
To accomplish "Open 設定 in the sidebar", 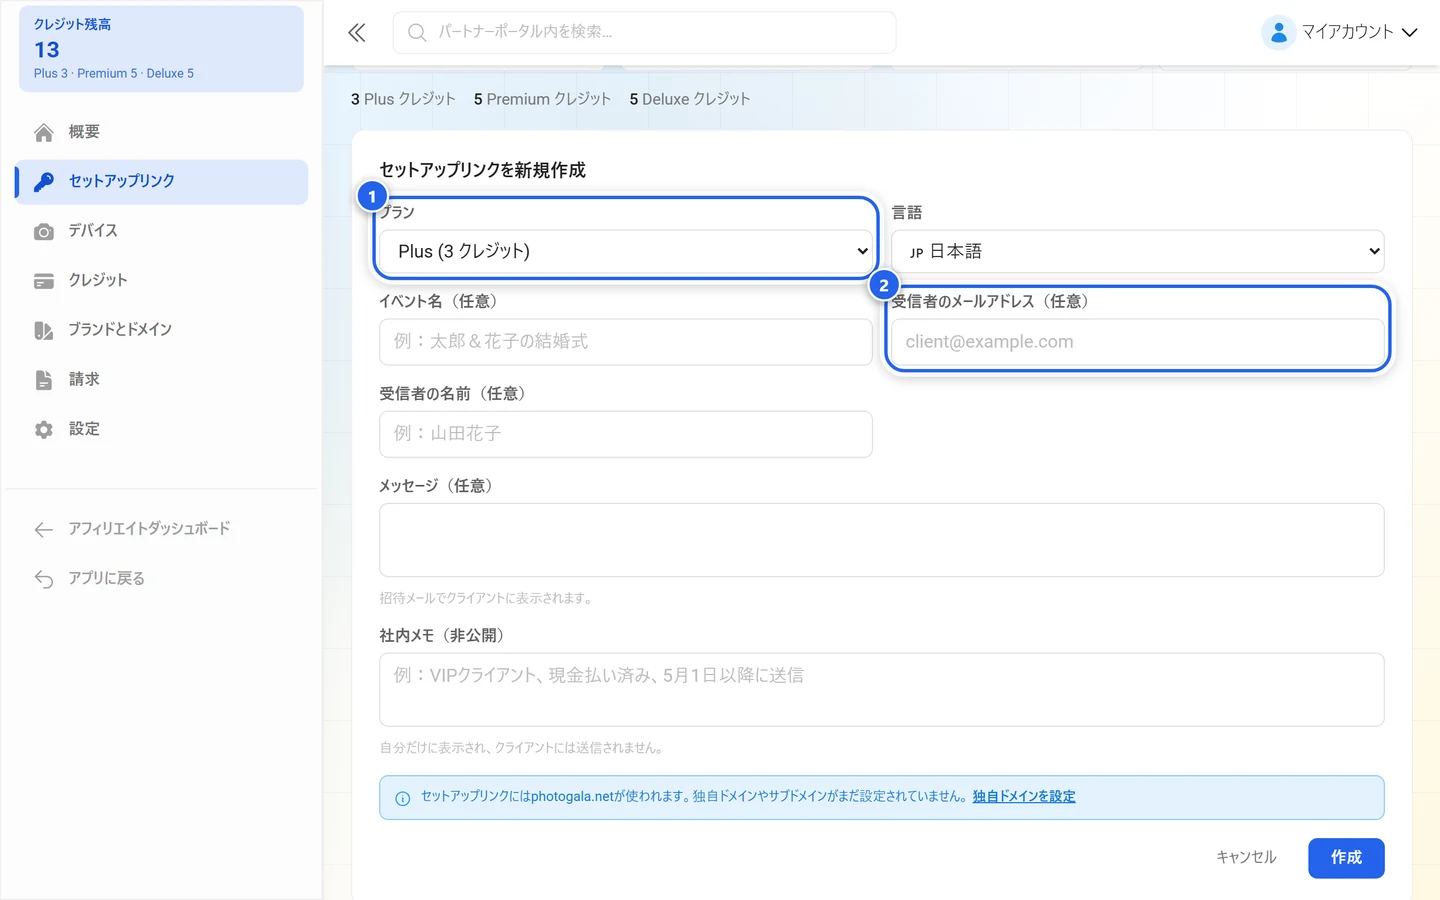I will point(162,429).
